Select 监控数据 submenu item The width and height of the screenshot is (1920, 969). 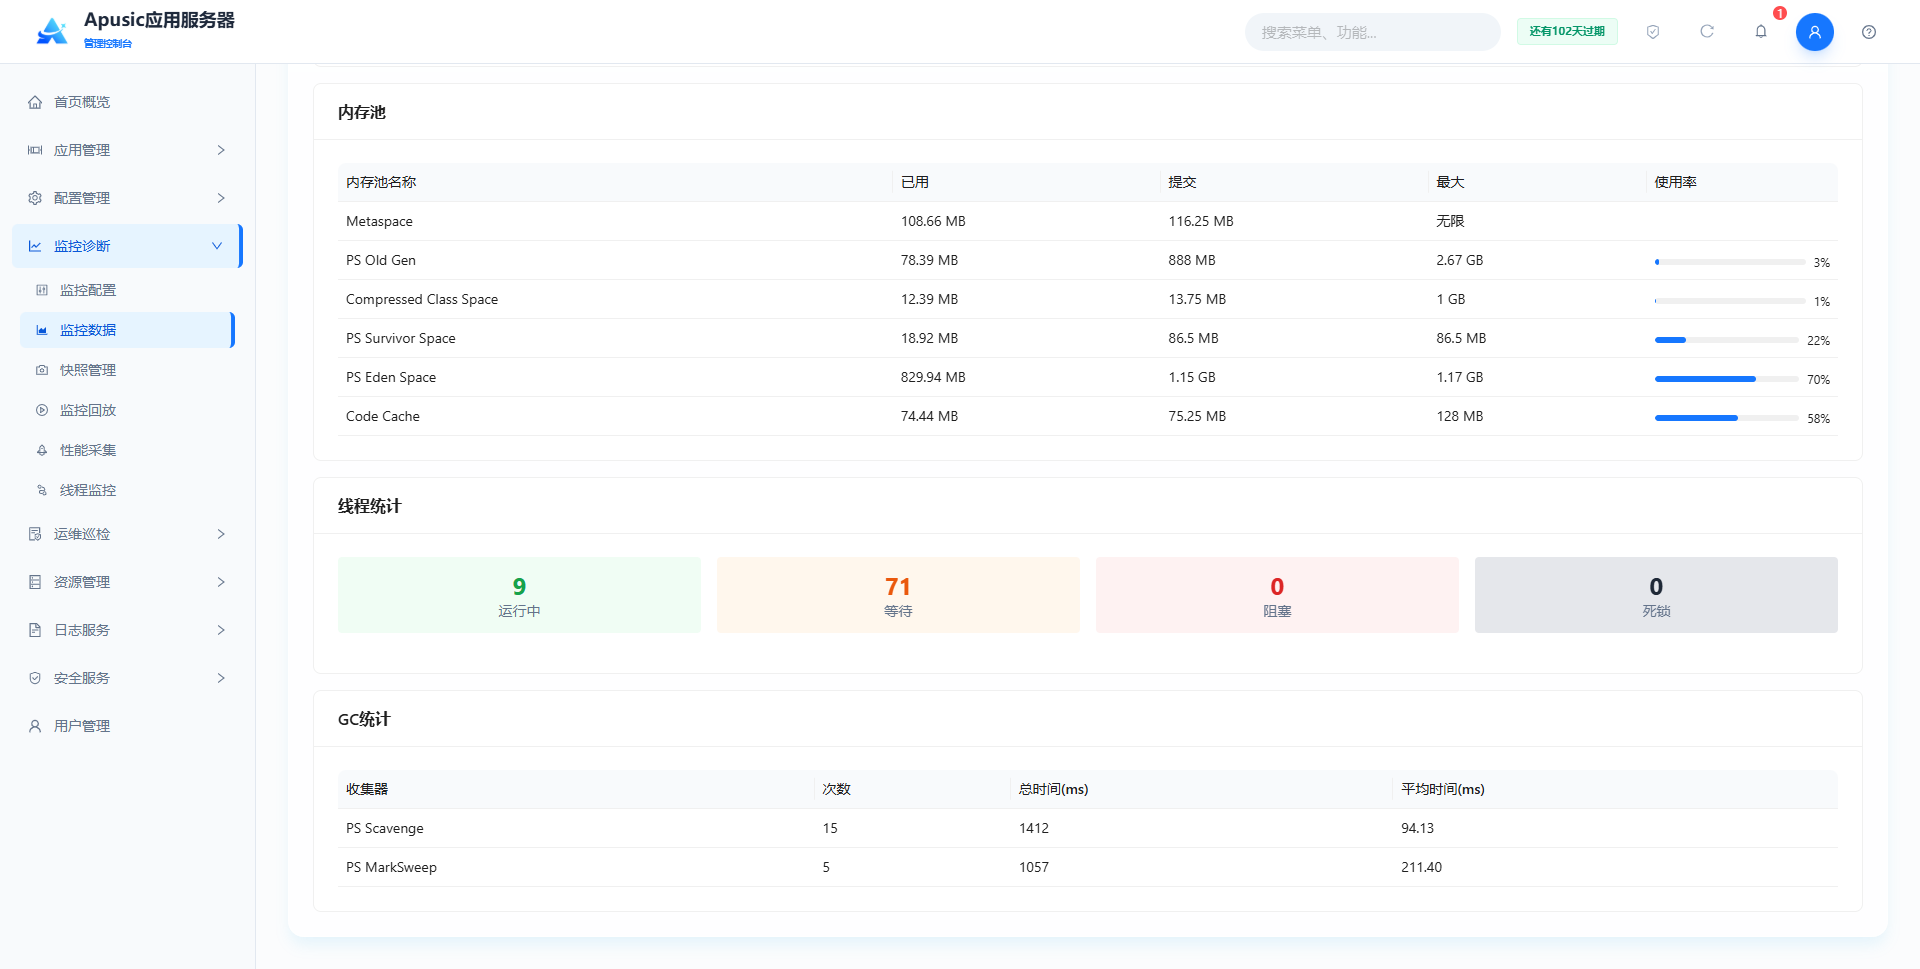click(127, 330)
